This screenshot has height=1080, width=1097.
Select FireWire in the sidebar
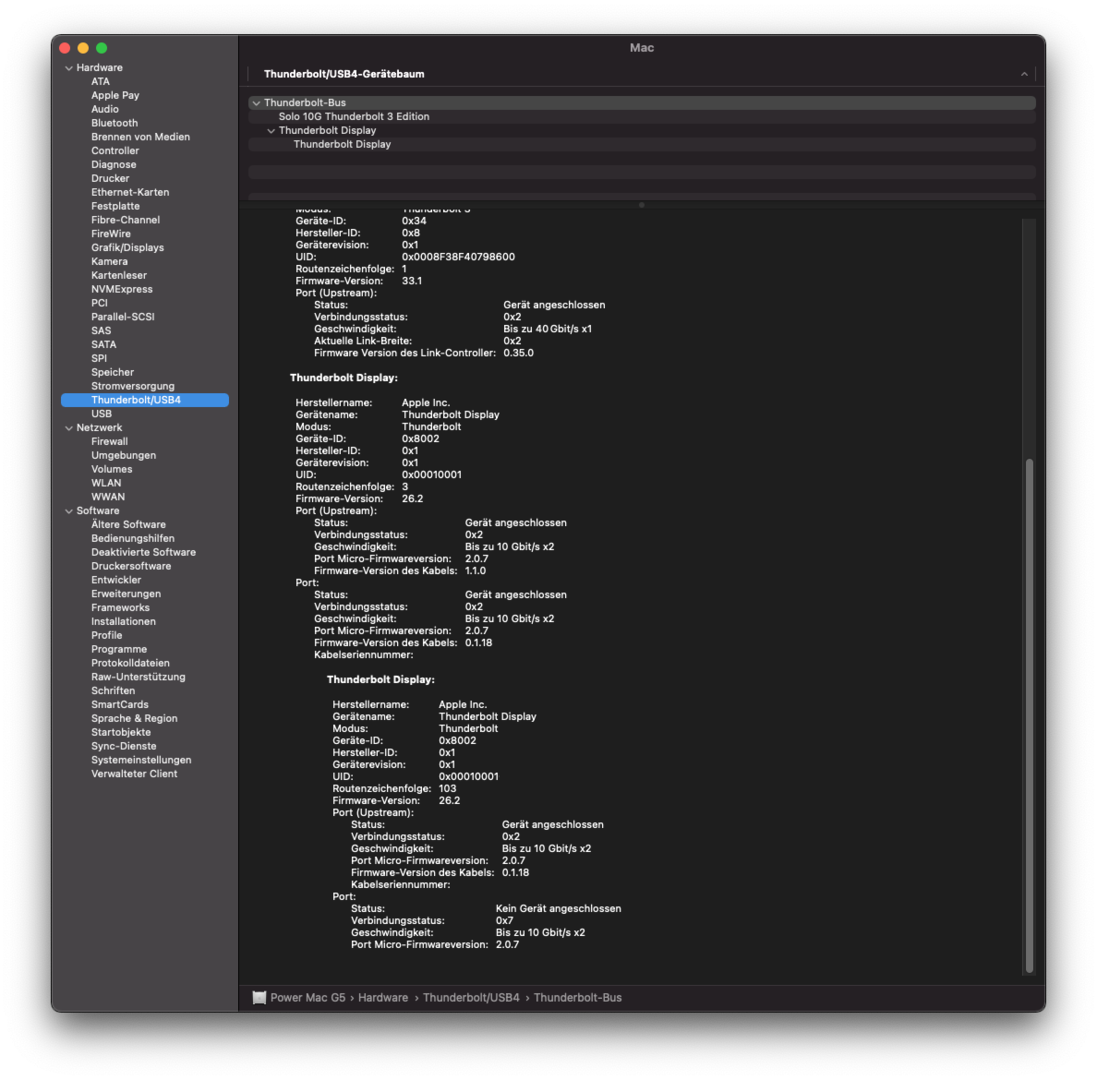[111, 234]
